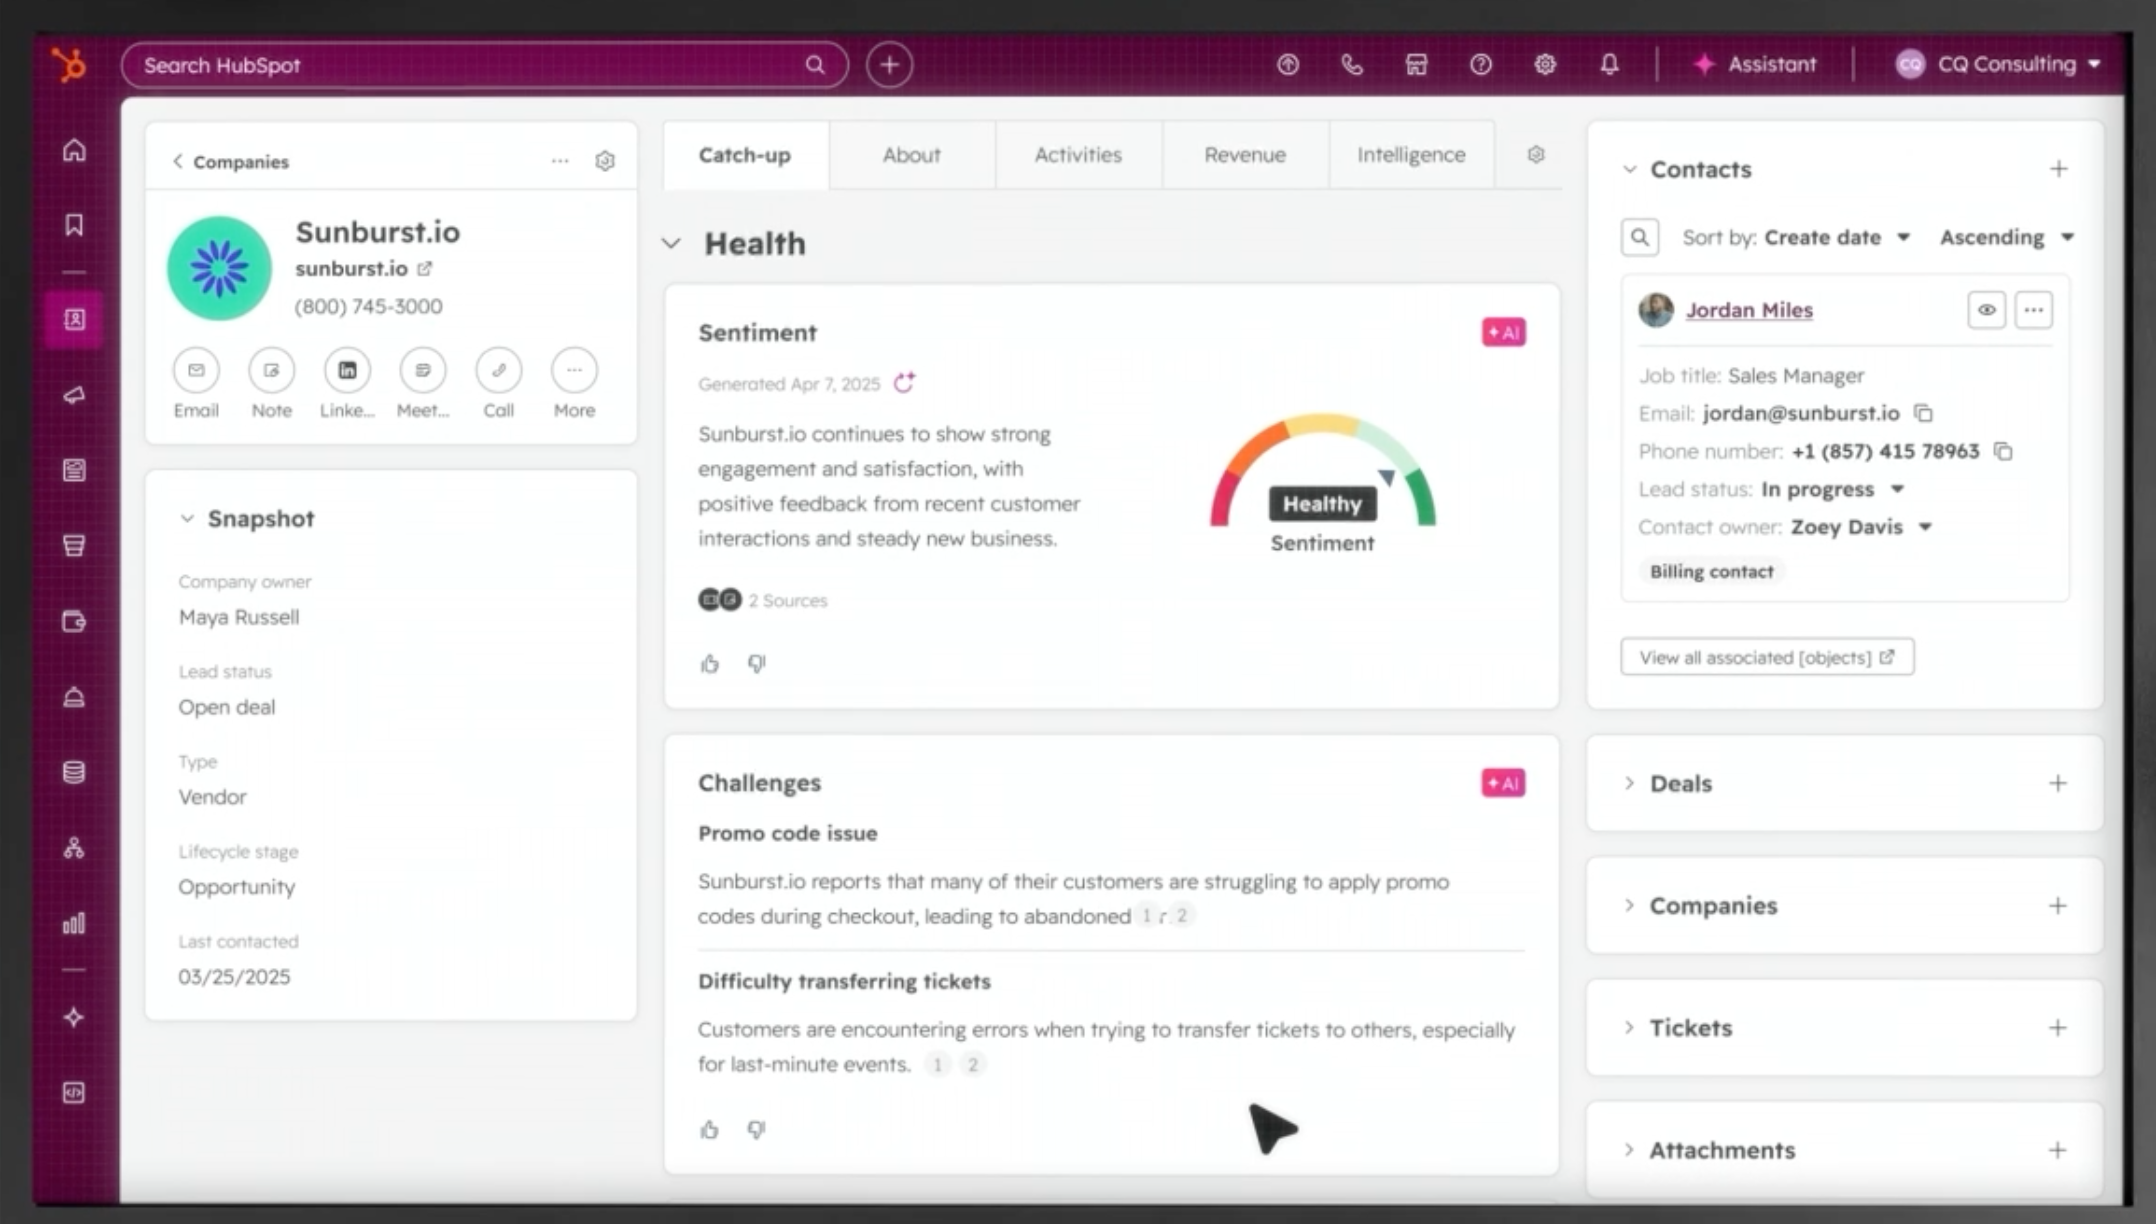Open the tab customization gear icon
This screenshot has width=2156, height=1224.
click(x=1536, y=154)
